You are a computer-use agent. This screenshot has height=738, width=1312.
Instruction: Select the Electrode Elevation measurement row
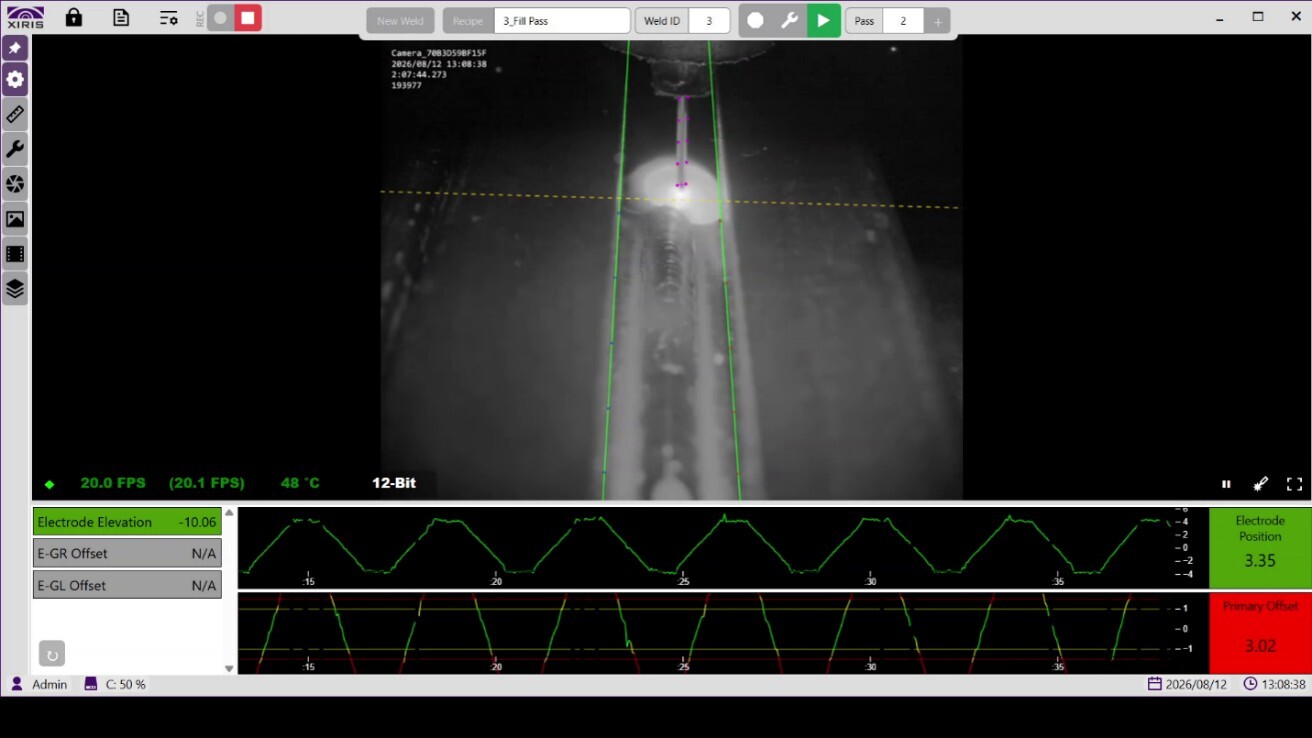coord(127,522)
